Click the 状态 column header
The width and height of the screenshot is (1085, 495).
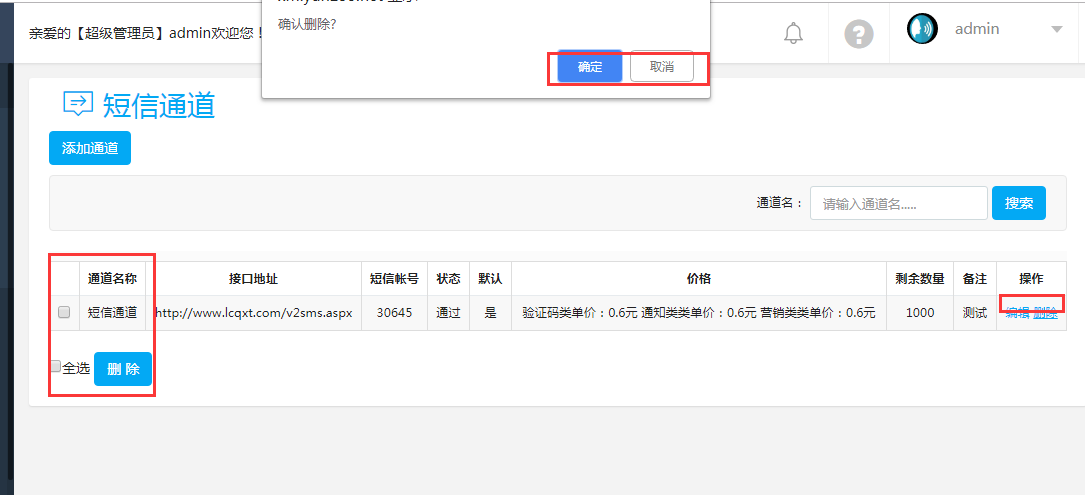(449, 279)
